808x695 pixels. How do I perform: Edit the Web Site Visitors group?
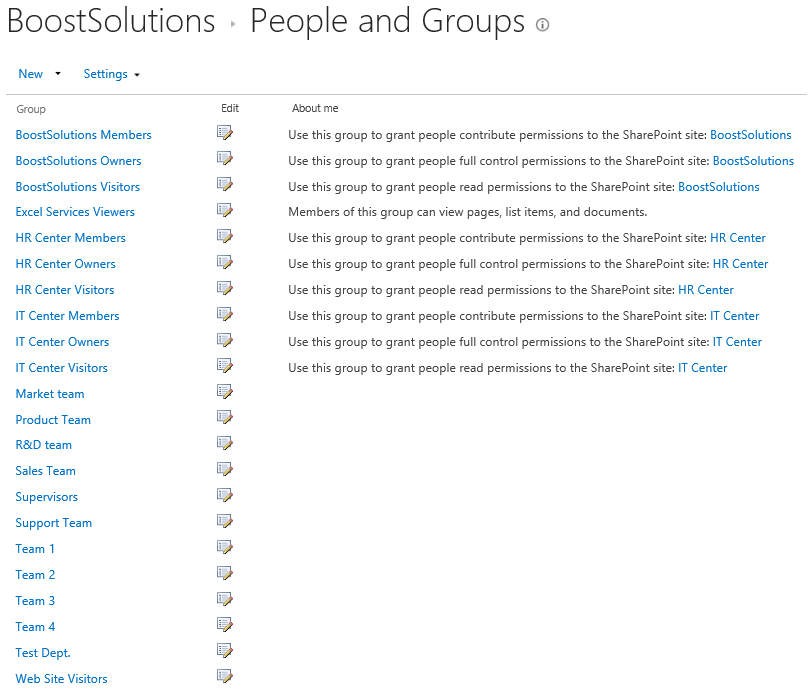[x=225, y=678]
